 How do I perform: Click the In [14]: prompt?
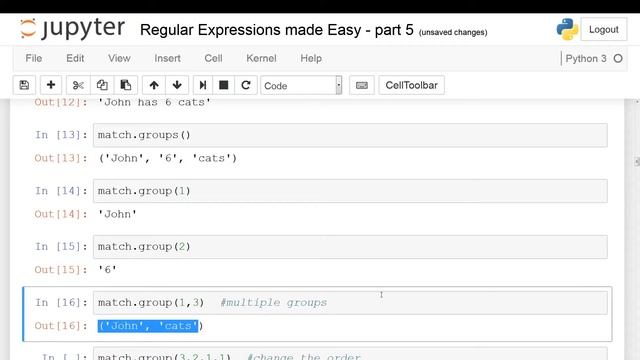61,191
